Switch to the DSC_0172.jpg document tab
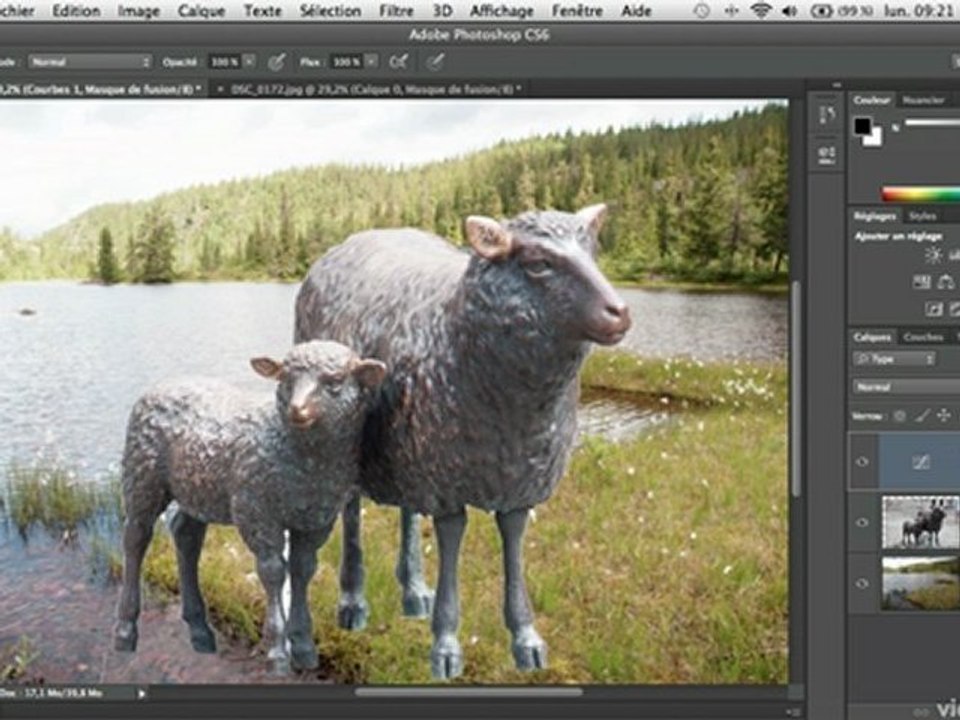The width and height of the screenshot is (960, 720). pyautogui.click(x=375, y=89)
